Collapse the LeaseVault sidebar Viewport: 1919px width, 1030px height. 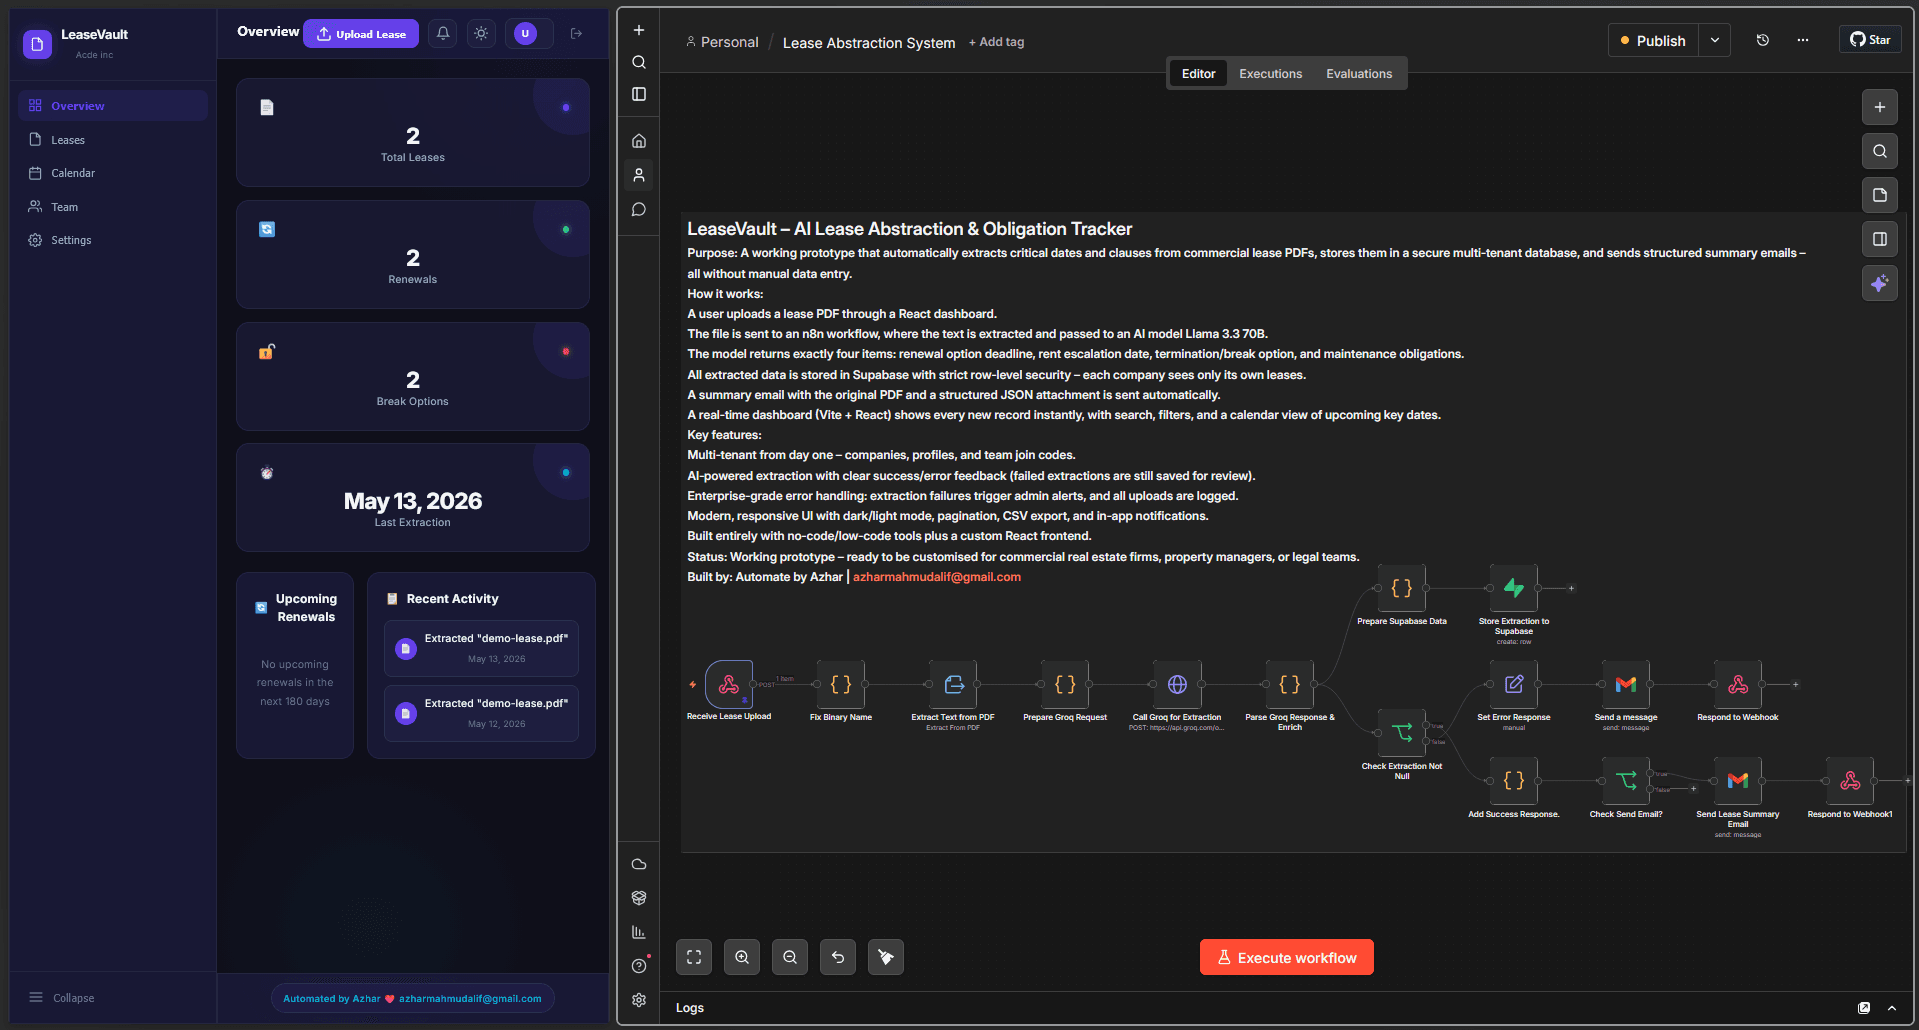[x=62, y=998]
